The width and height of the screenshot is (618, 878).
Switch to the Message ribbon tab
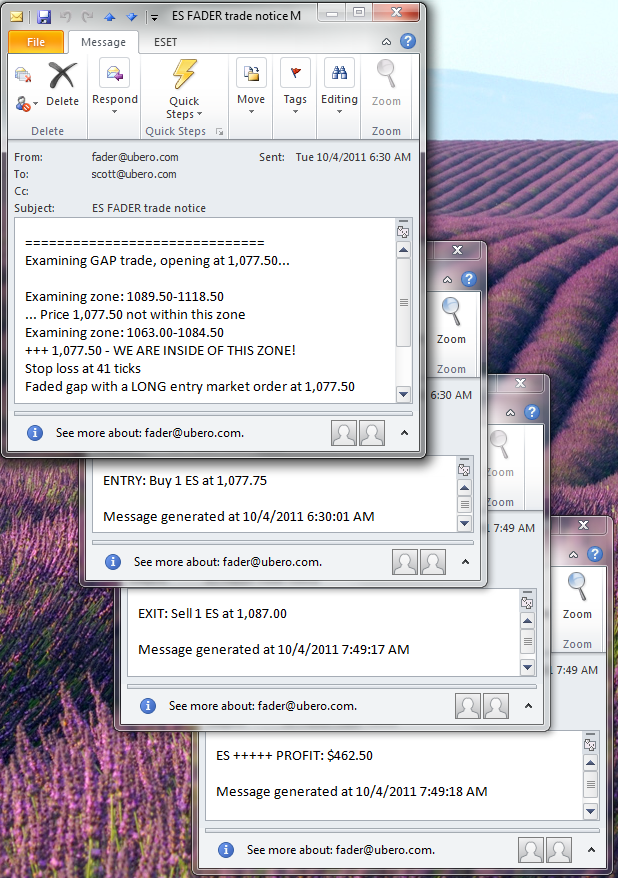tap(103, 42)
